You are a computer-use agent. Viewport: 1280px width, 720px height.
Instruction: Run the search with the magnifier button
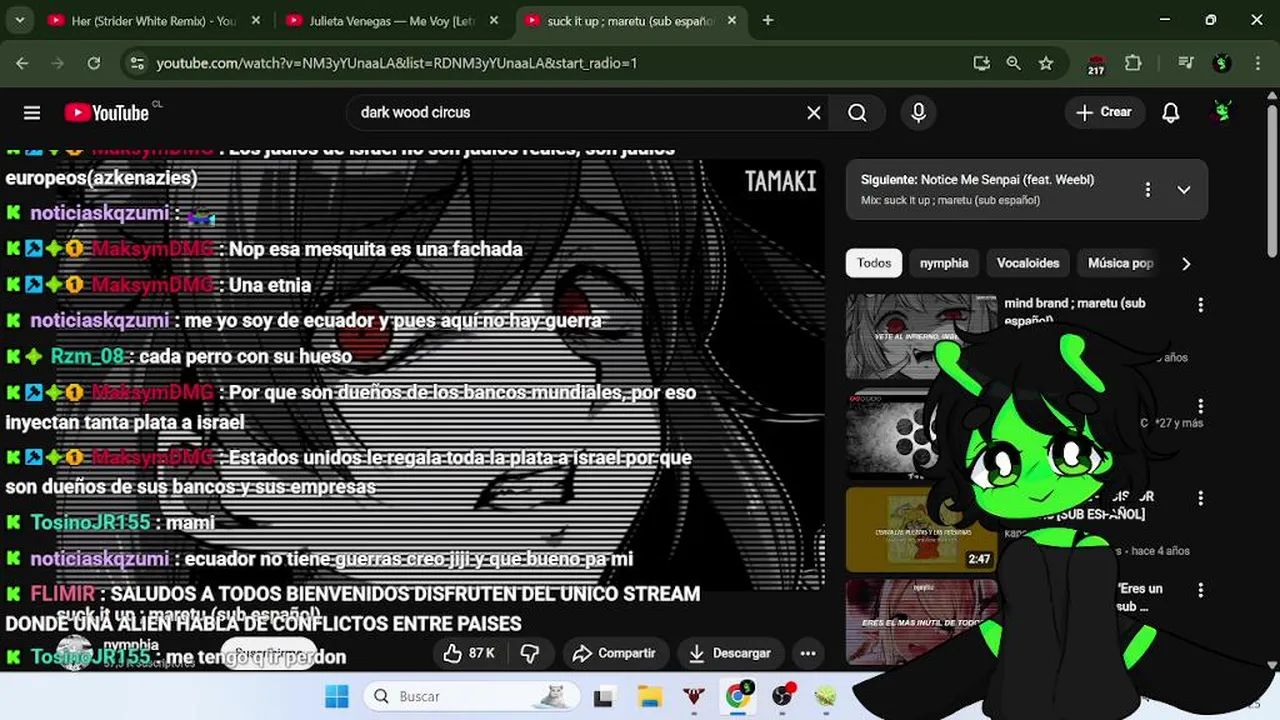click(857, 113)
